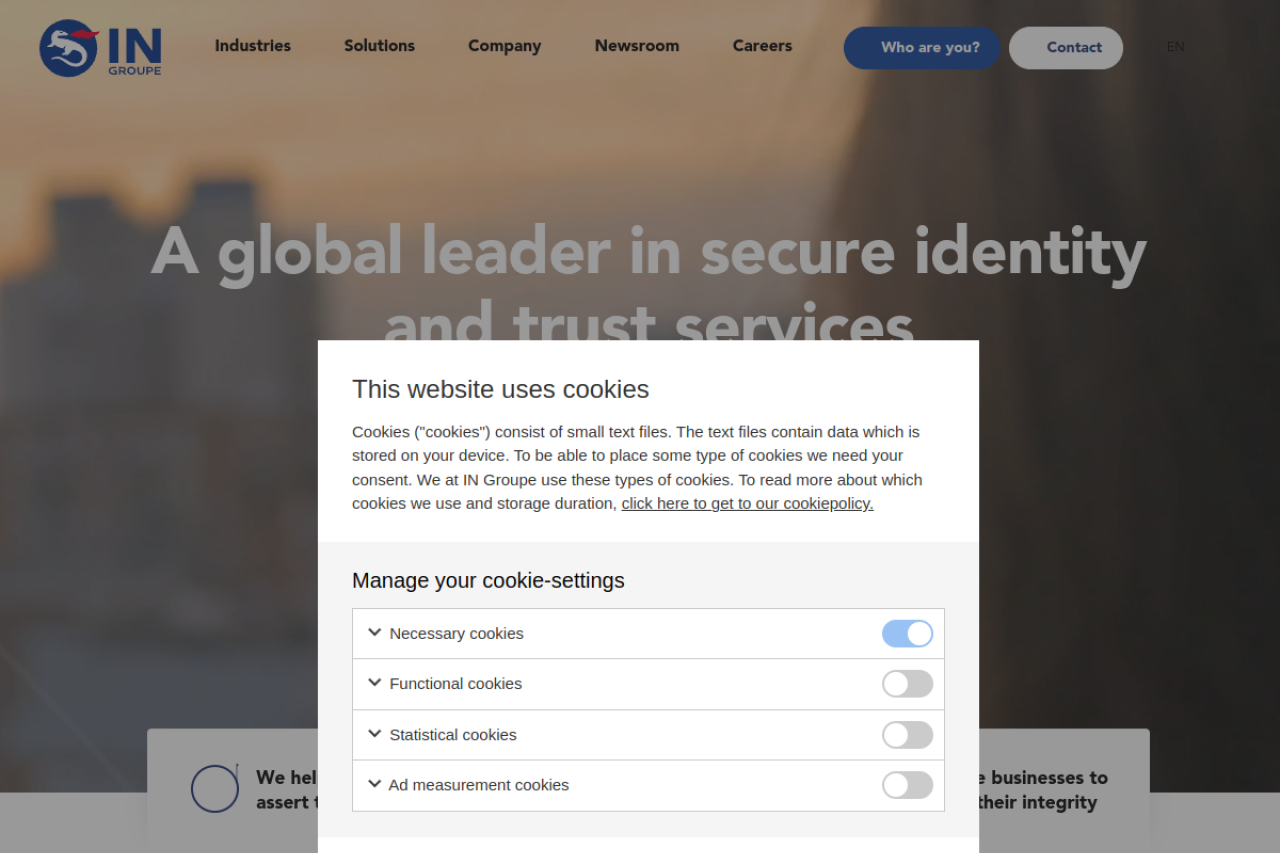1280x853 pixels.
Task: Click the "This website uses cookies" heading
Action: tap(500, 389)
